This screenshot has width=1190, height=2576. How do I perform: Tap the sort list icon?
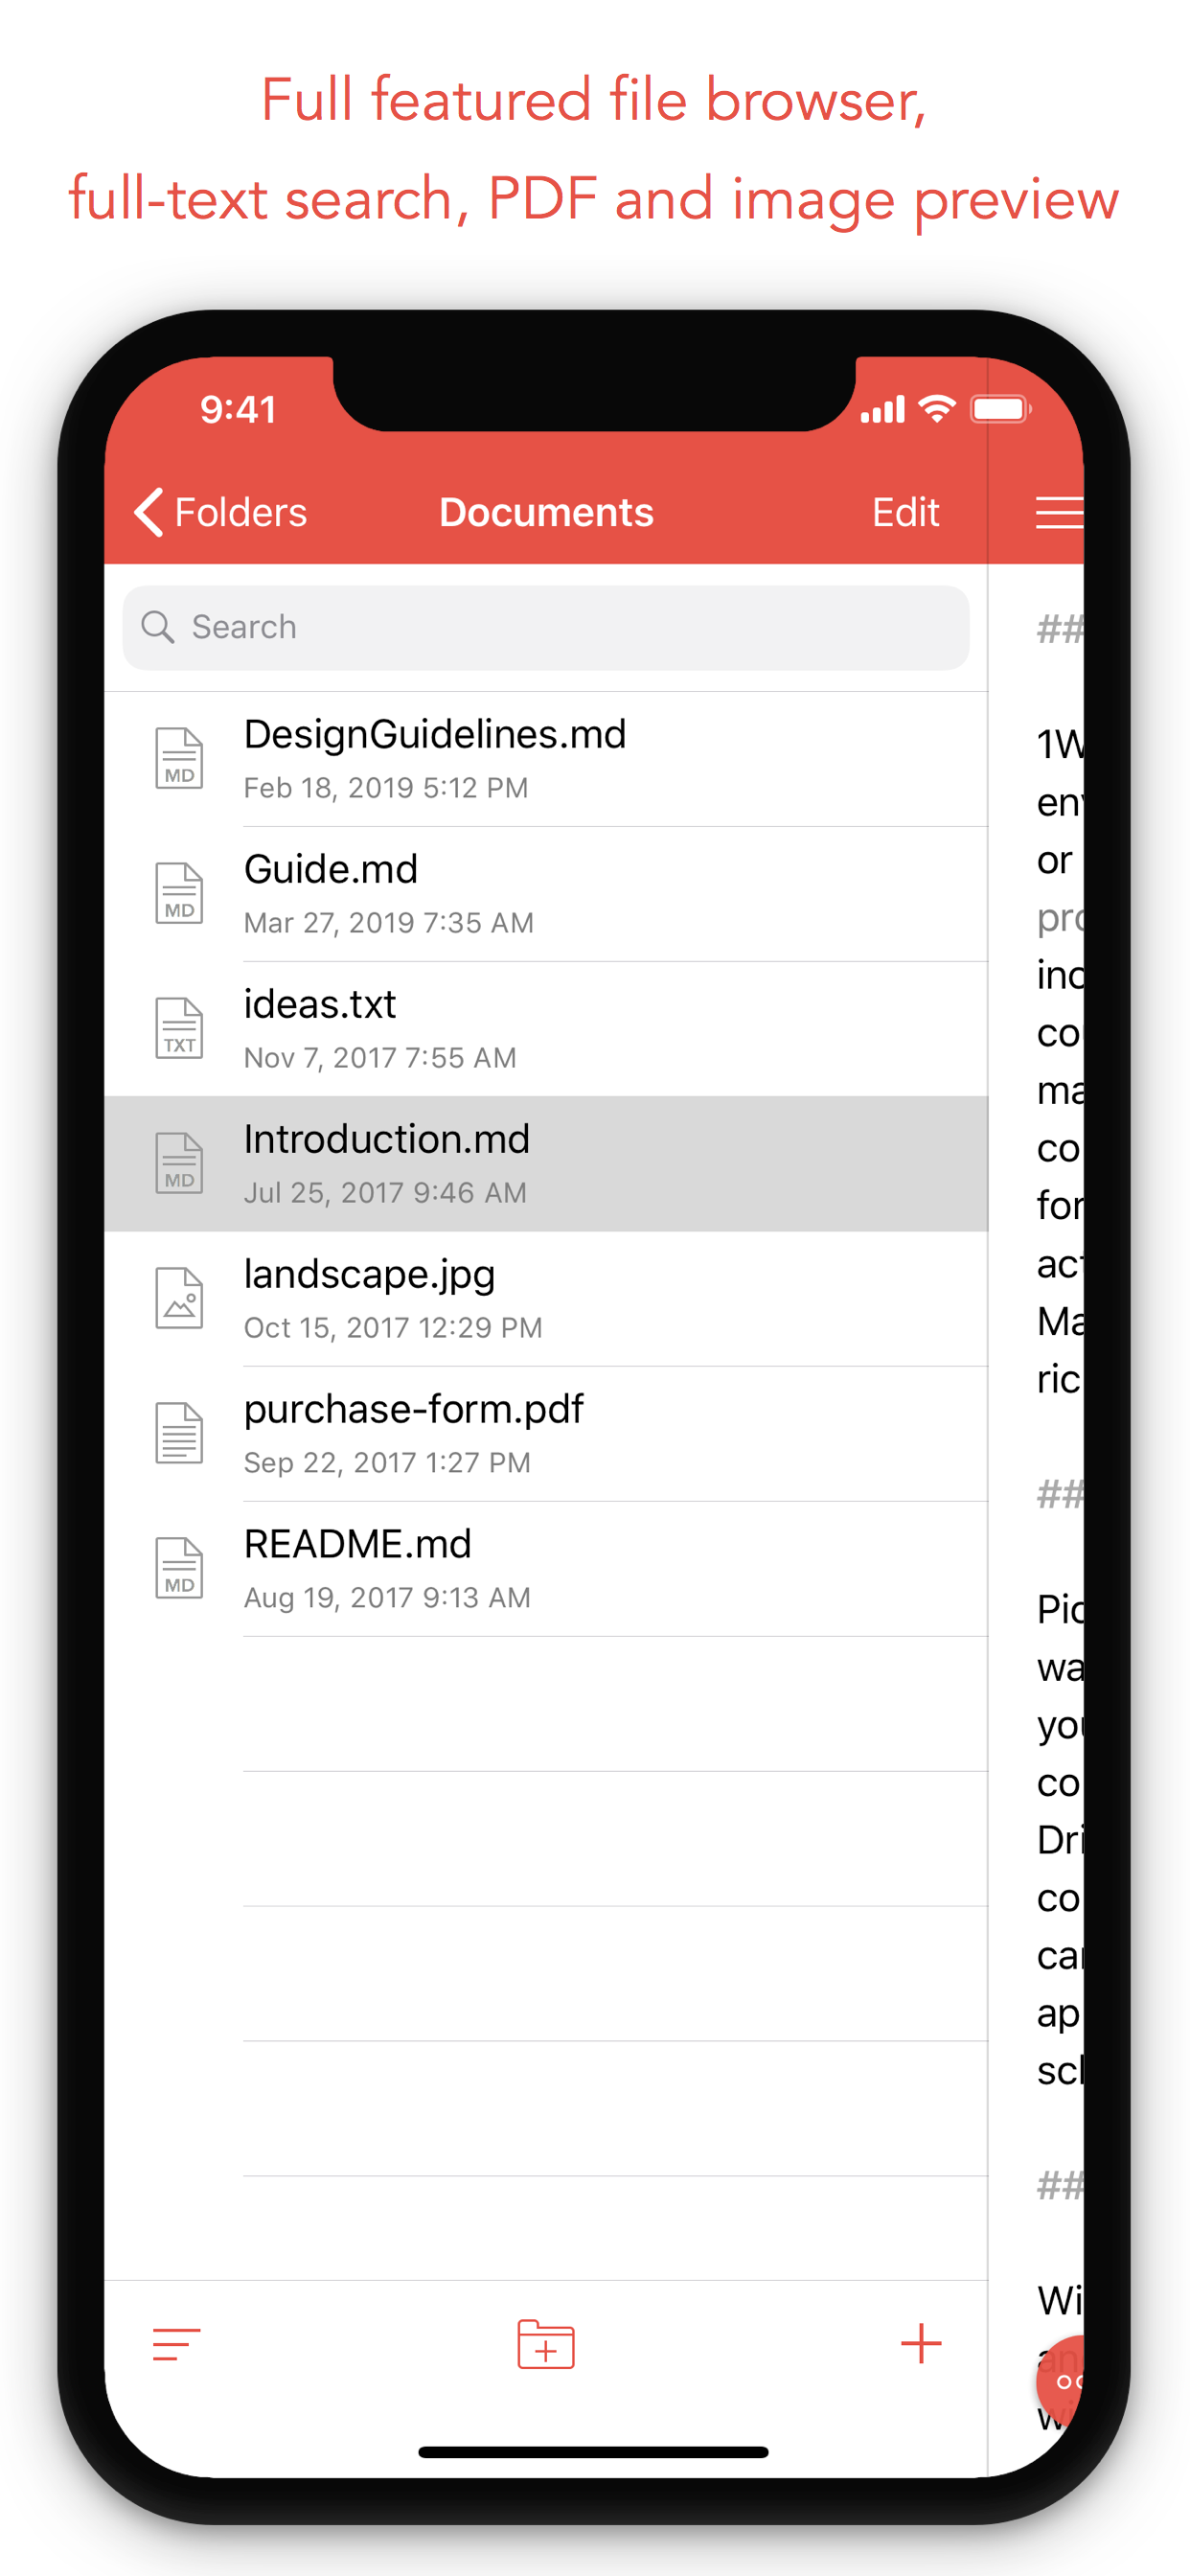[x=176, y=2344]
